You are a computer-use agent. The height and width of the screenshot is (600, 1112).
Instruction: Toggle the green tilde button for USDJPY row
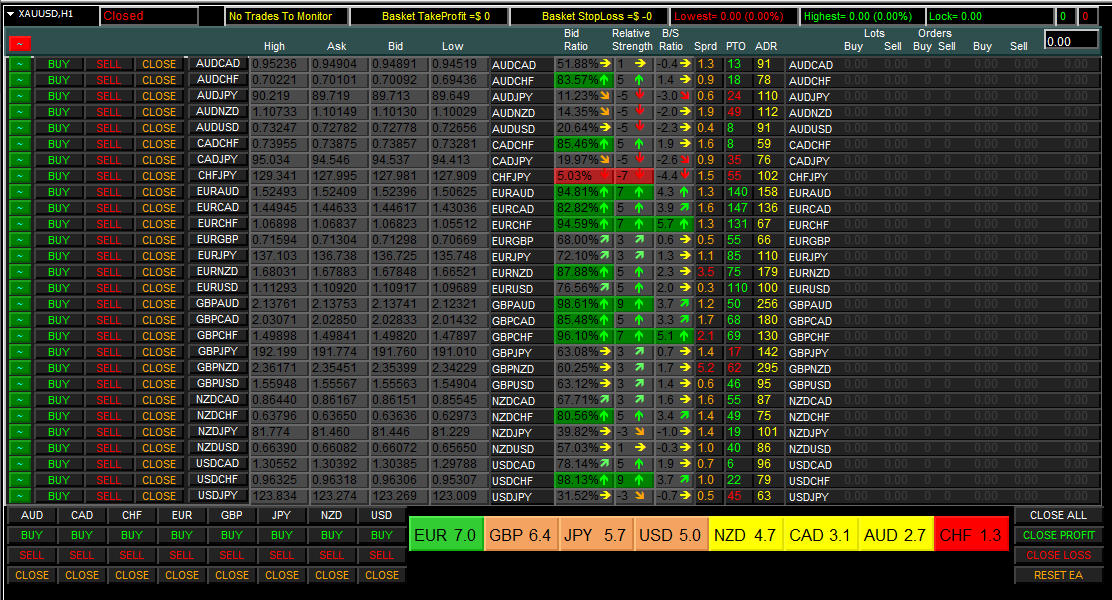coord(20,496)
